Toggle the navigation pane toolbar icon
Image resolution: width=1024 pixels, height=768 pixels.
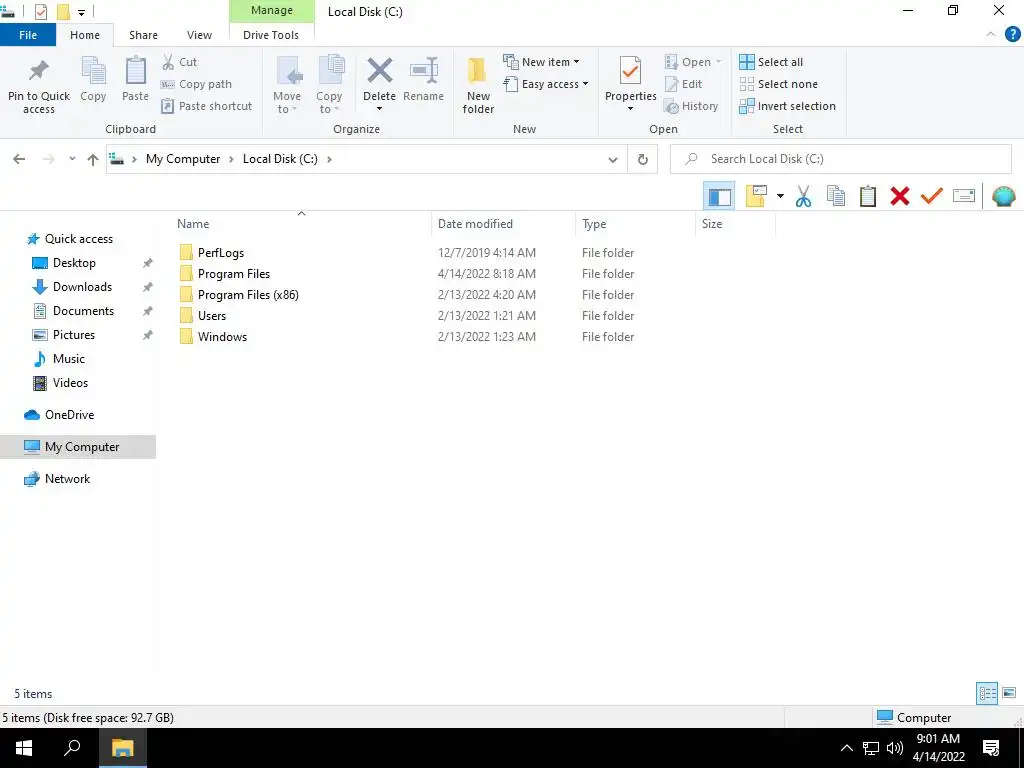click(719, 196)
